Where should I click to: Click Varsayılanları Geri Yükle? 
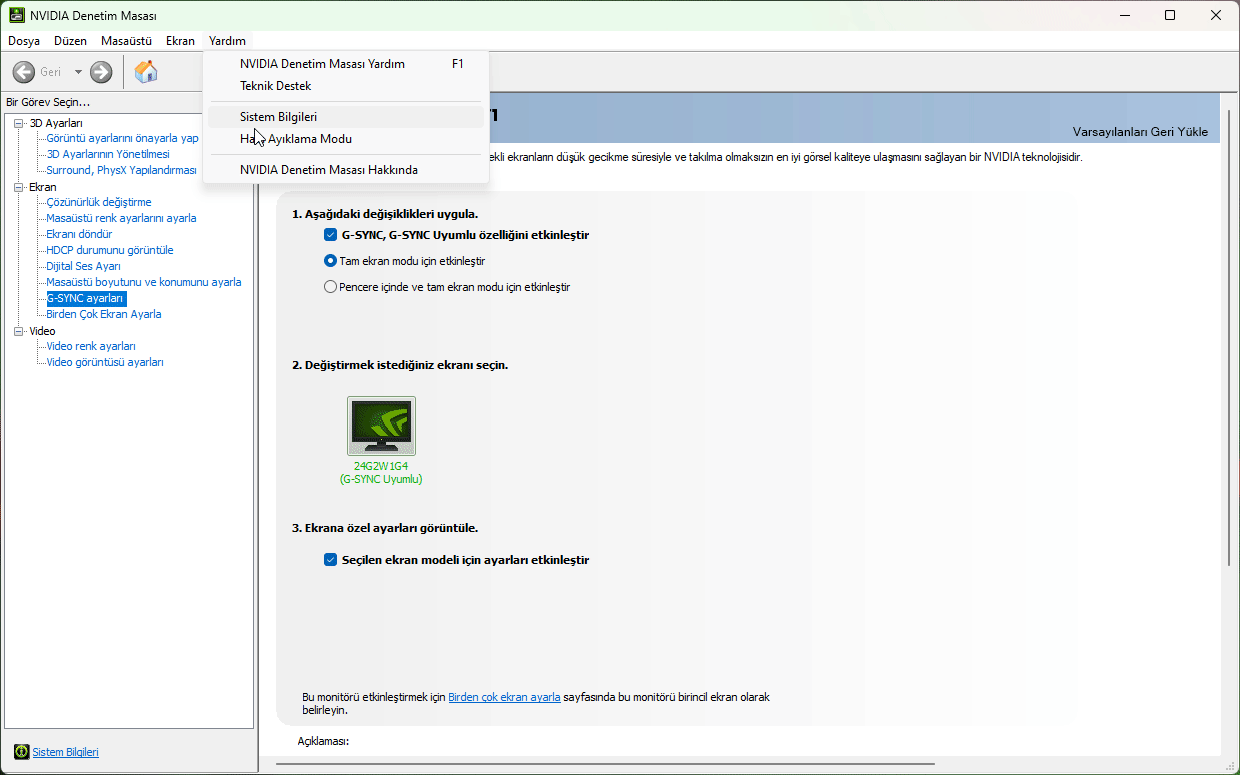pyautogui.click(x=1140, y=132)
